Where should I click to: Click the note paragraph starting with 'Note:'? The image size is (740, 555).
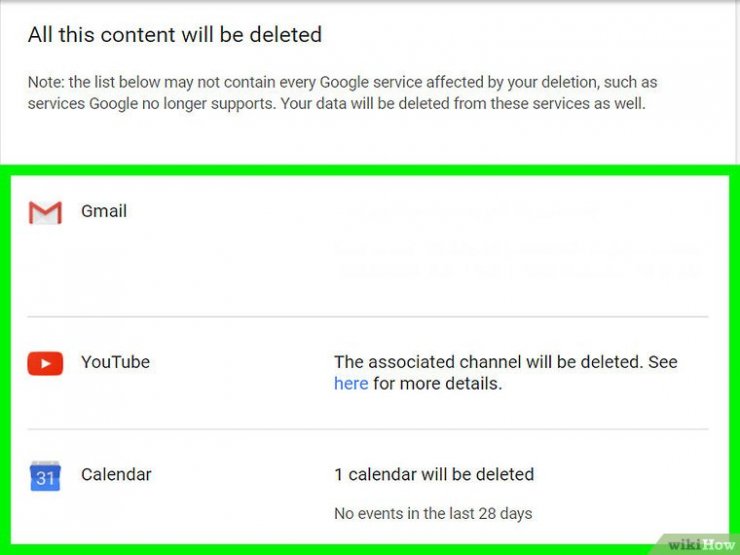tap(342, 91)
